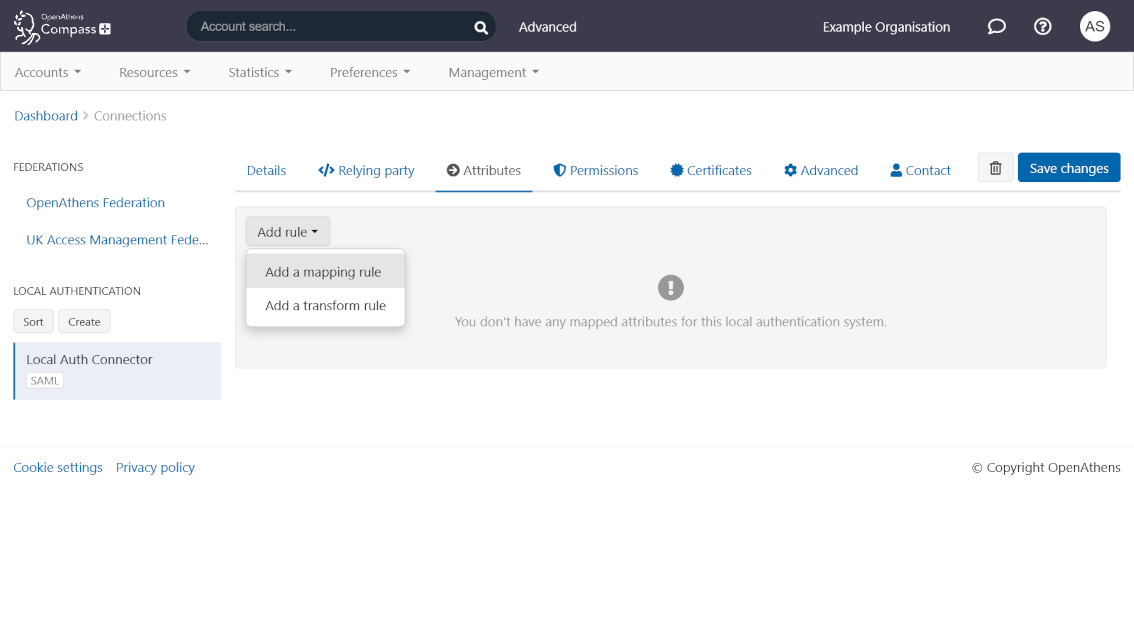
Task: Open the OpenAthens Federation link
Action: [x=96, y=203]
